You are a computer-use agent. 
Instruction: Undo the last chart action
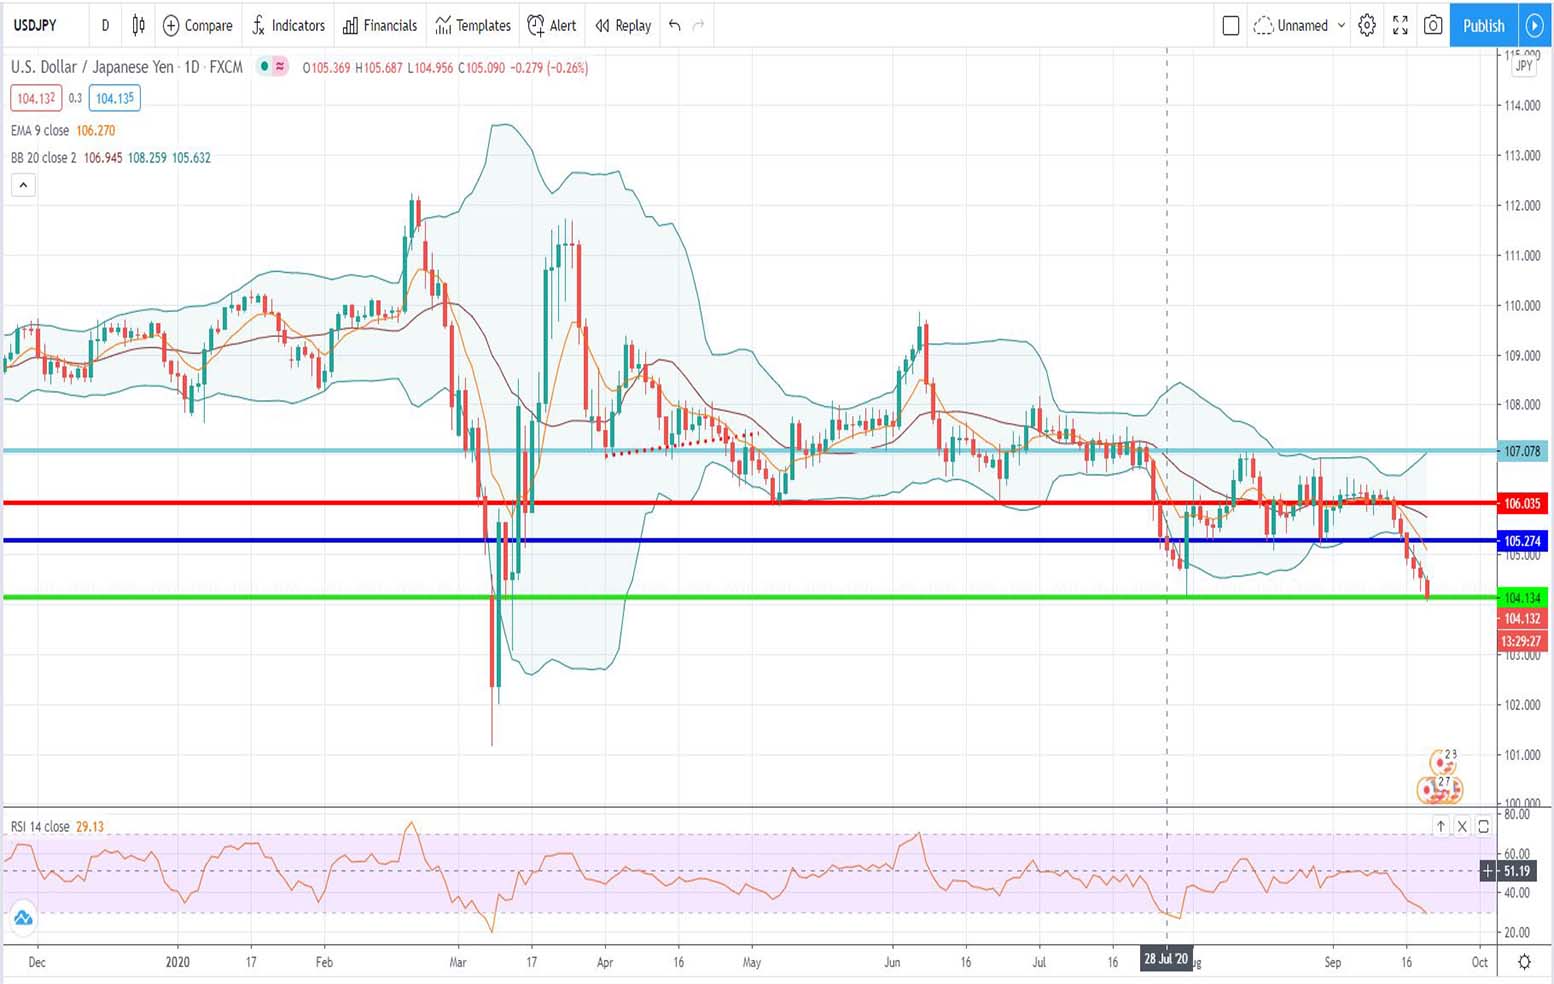point(675,25)
